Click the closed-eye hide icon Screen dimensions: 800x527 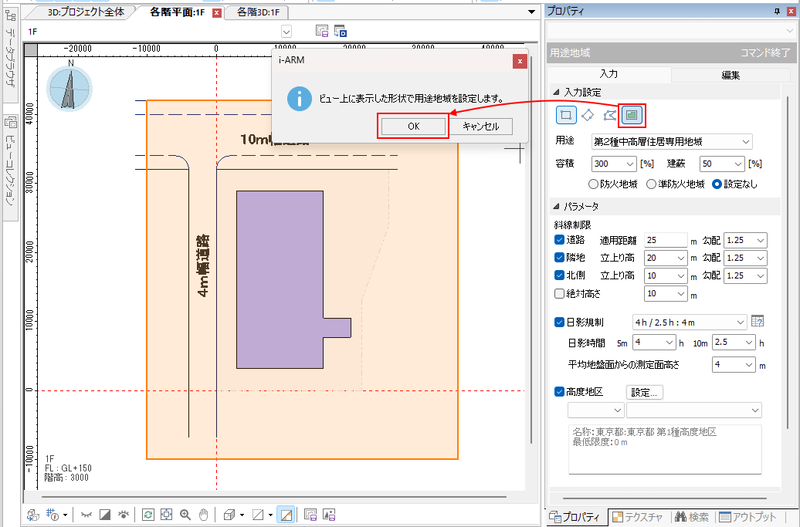click(86, 515)
